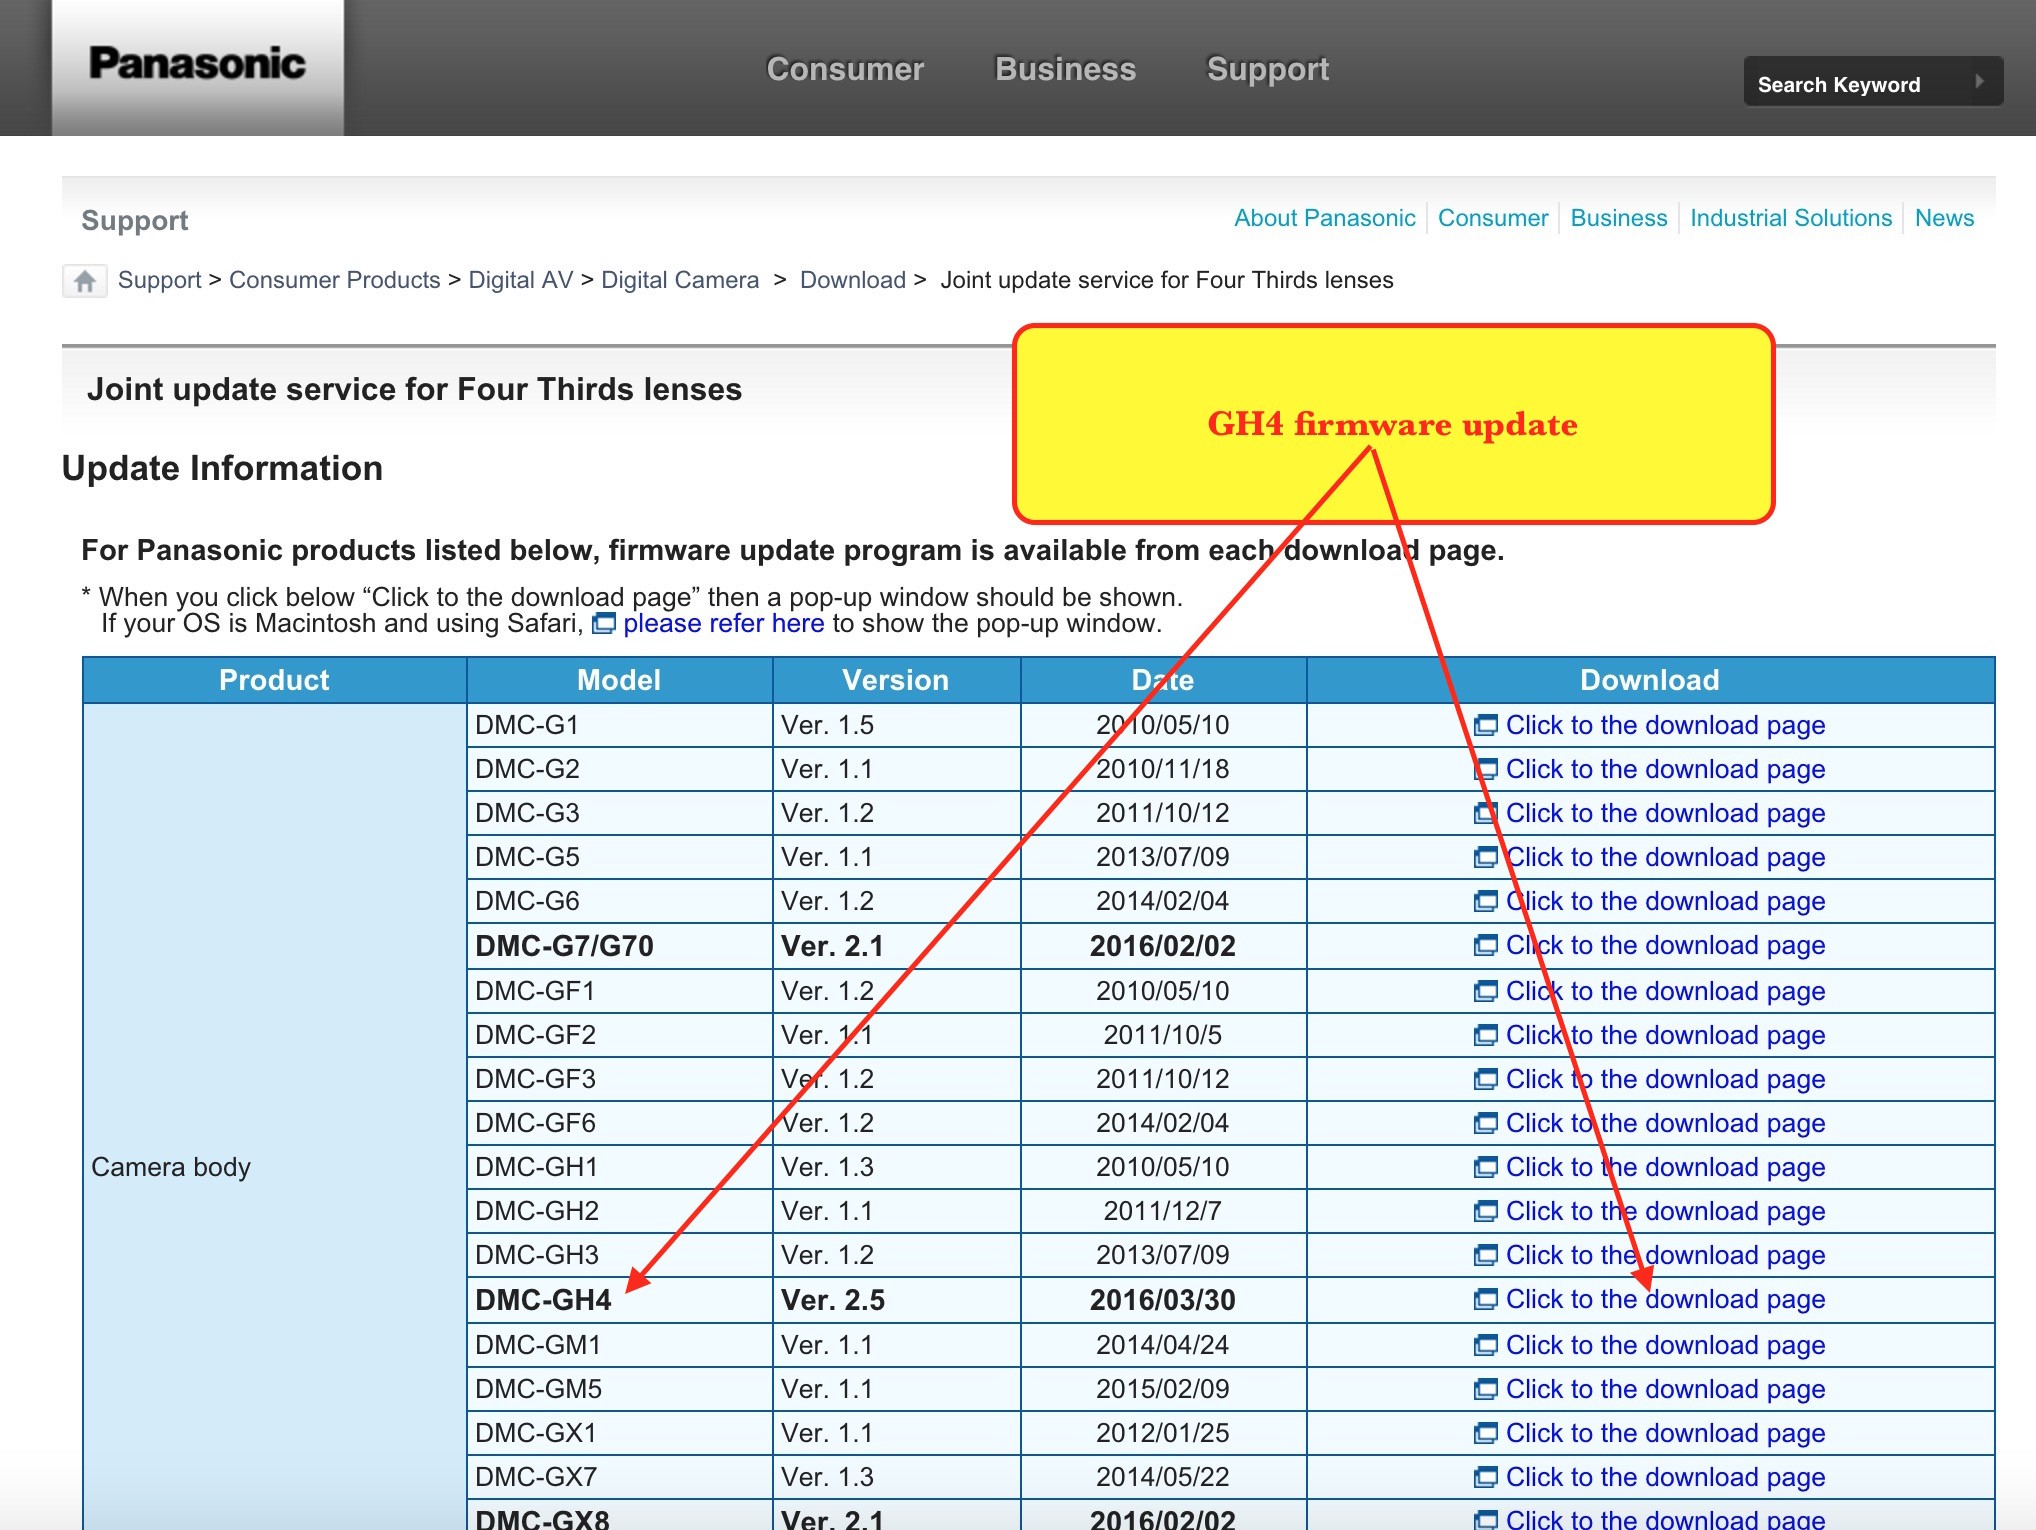Open download page for DMC-GF2
Screen dimensions: 2036x1530
coord(1665,1036)
